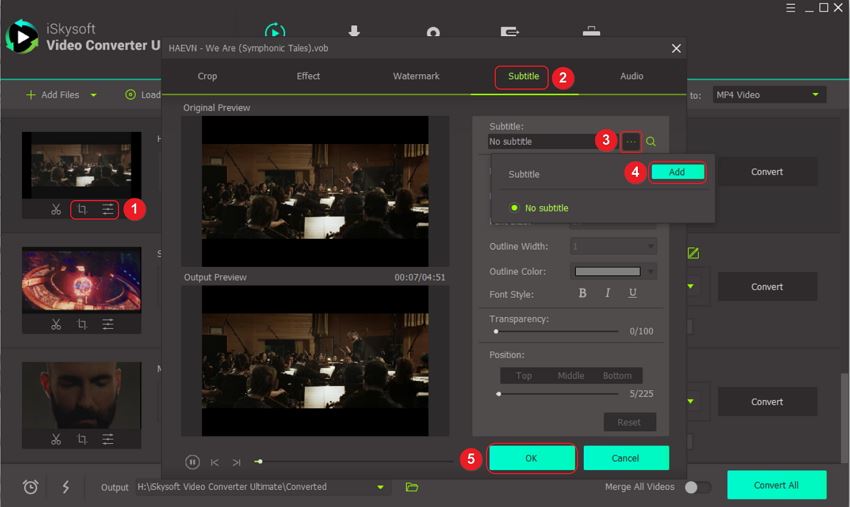Click the lightning high-speed conversion icon
The width and height of the screenshot is (850, 507).
66,487
